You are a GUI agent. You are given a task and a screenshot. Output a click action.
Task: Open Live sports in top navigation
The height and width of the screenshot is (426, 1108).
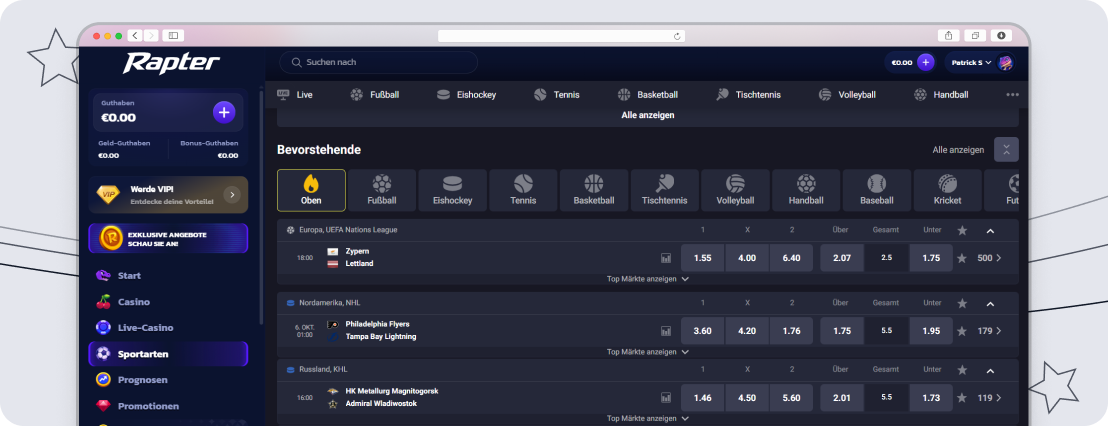pyautogui.click(x=295, y=95)
